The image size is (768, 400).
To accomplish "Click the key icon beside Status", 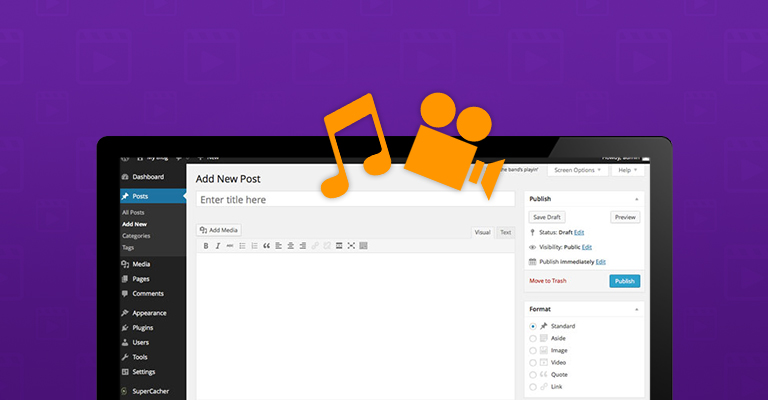I will (x=532, y=233).
